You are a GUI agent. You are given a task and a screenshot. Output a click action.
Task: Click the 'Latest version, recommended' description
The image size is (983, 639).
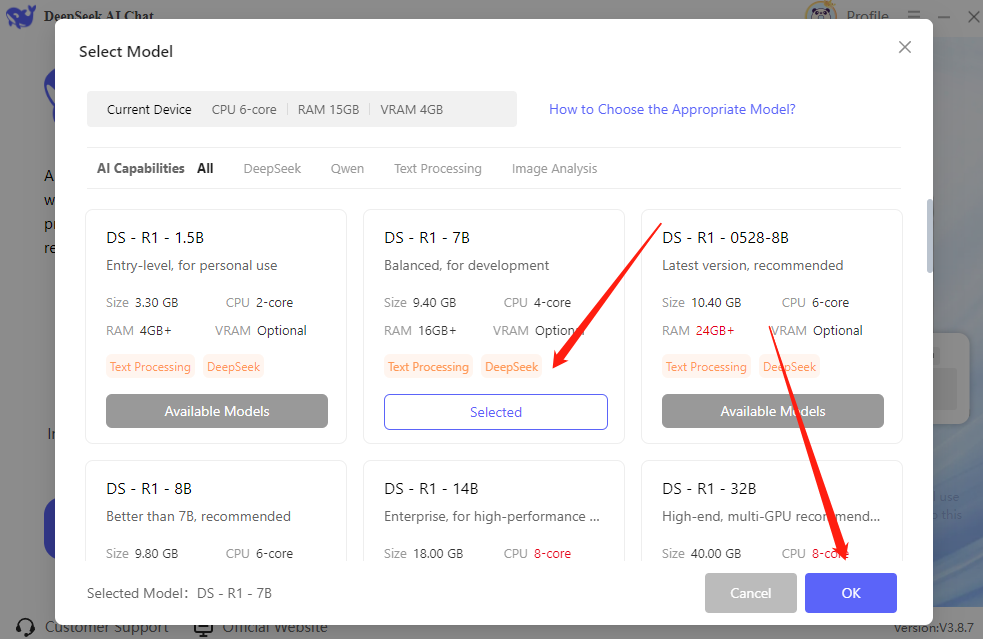[752, 265]
